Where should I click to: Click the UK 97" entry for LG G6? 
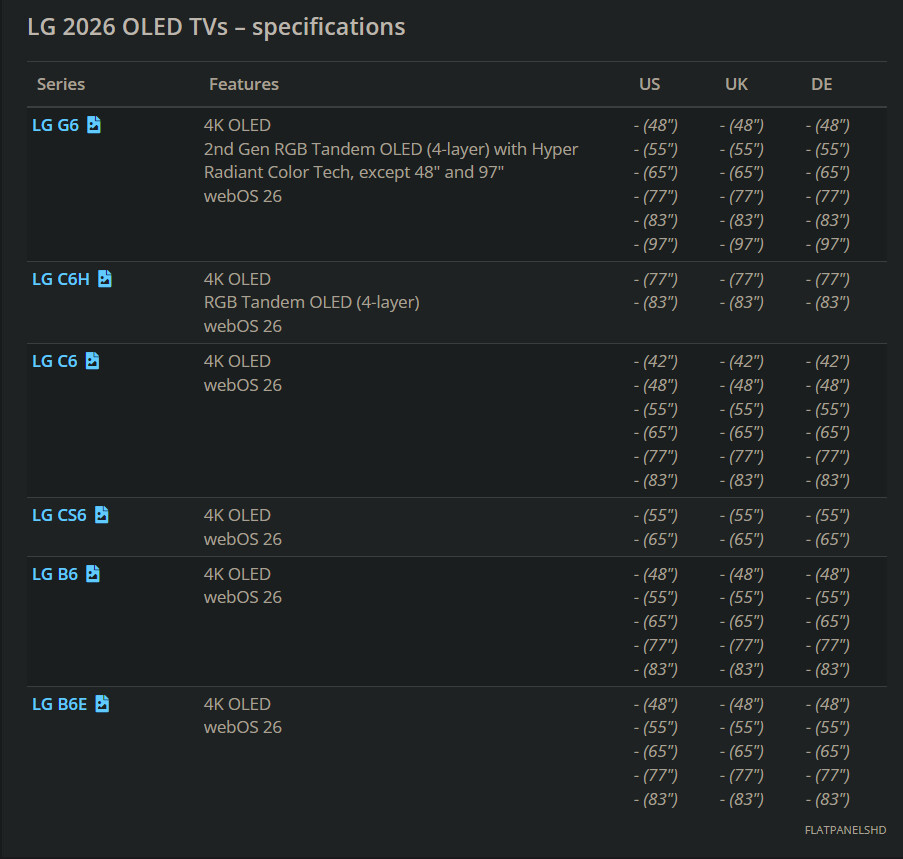742,245
